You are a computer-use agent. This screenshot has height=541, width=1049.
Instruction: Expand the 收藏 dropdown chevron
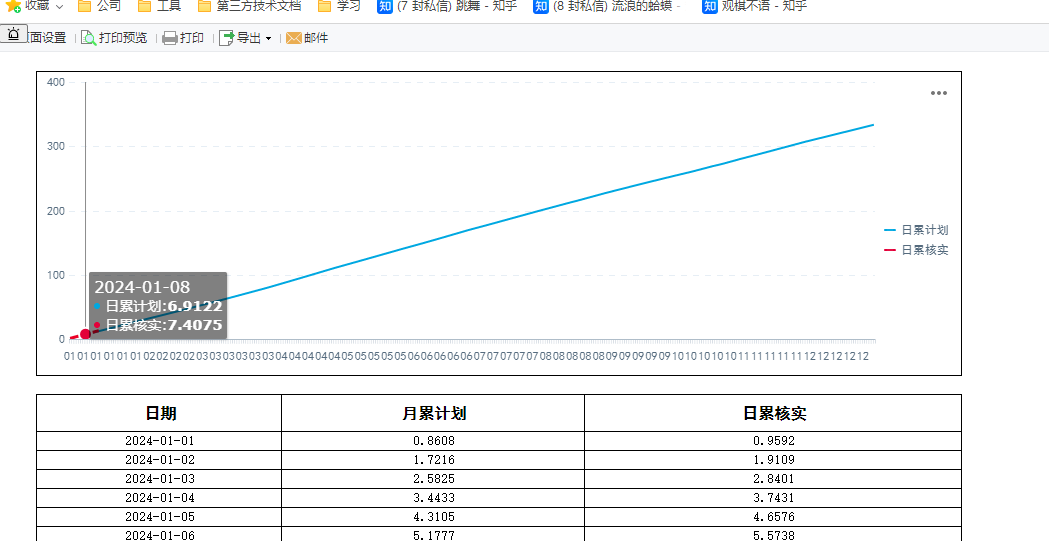[x=60, y=7]
